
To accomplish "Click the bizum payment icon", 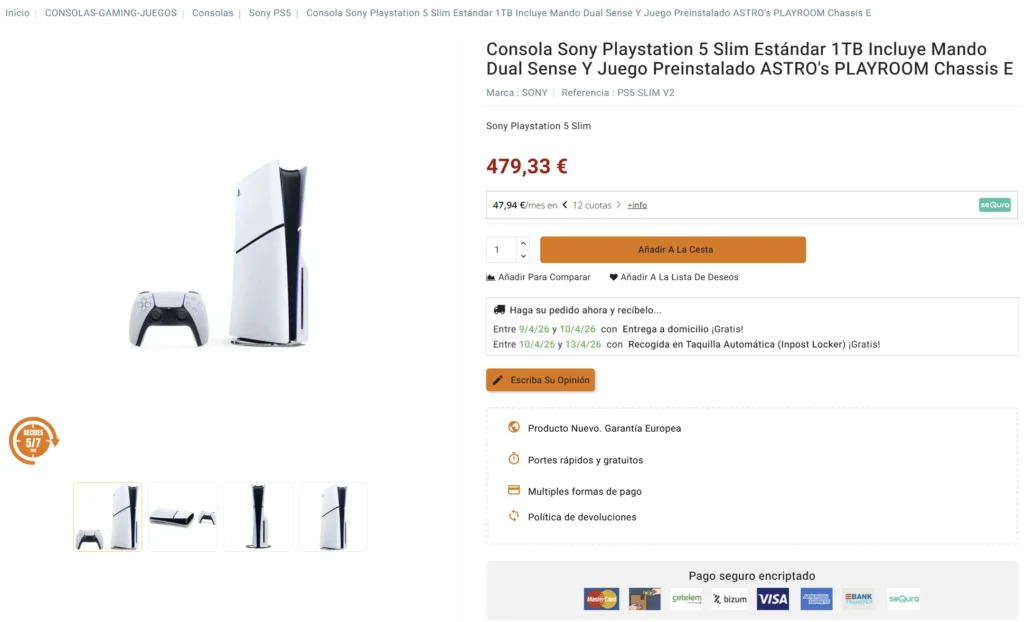I will 729,598.
